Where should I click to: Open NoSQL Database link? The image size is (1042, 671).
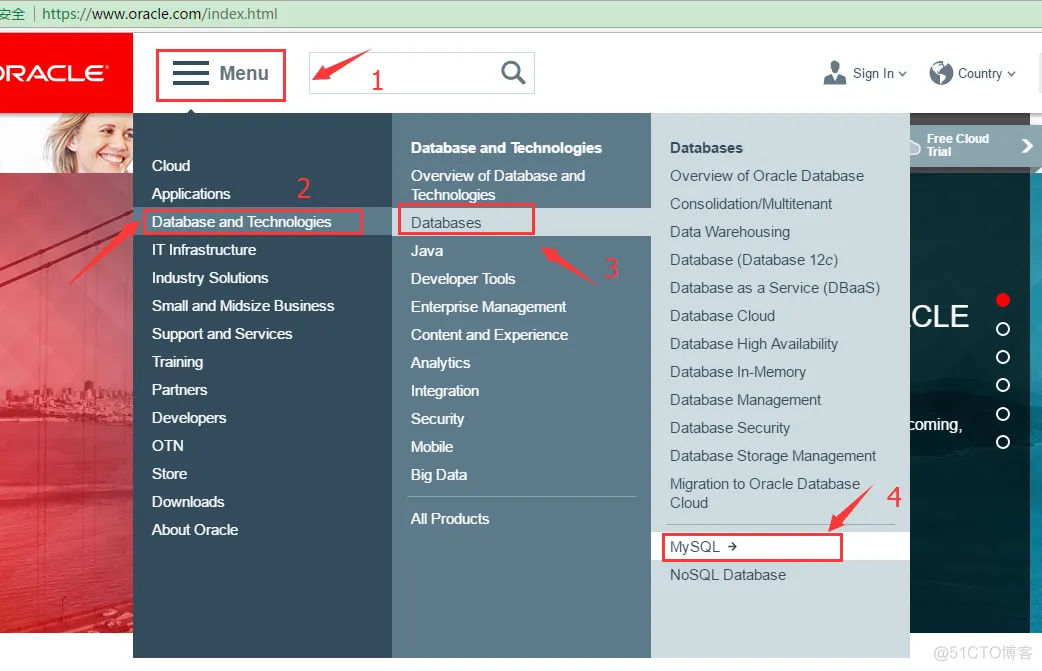(728, 575)
